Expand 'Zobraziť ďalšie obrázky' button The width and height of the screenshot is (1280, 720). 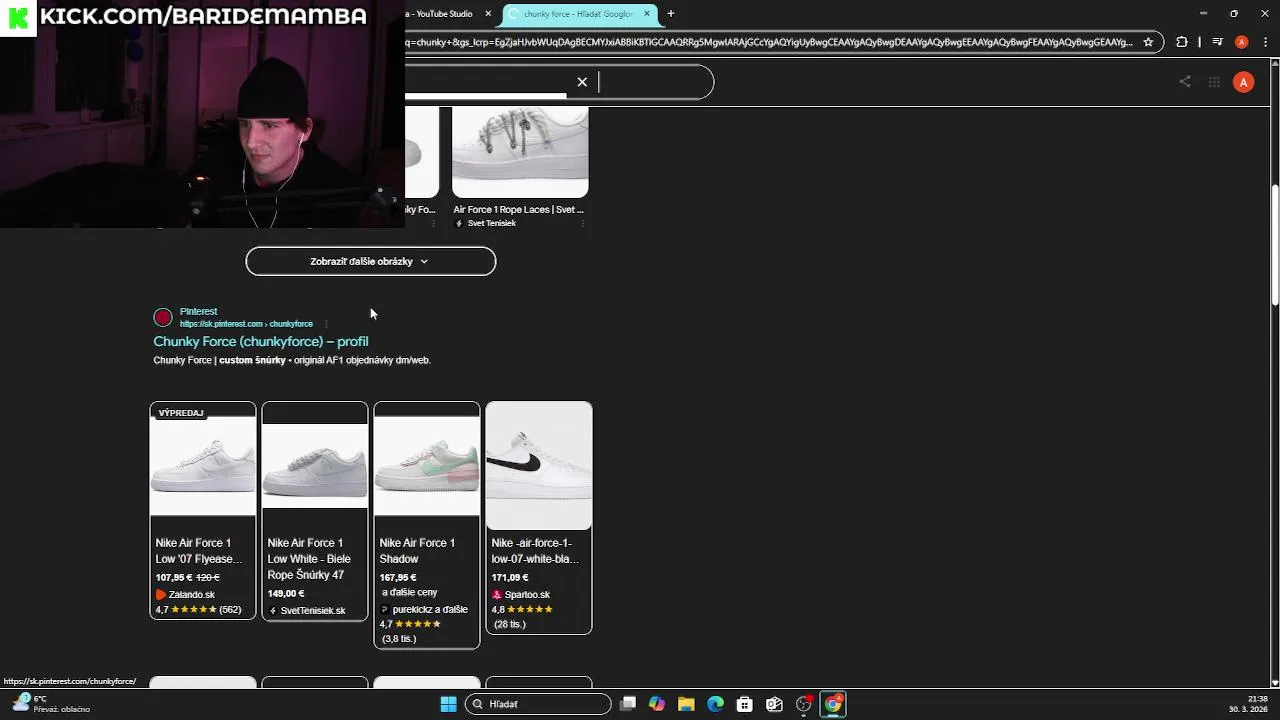[371, 261]
